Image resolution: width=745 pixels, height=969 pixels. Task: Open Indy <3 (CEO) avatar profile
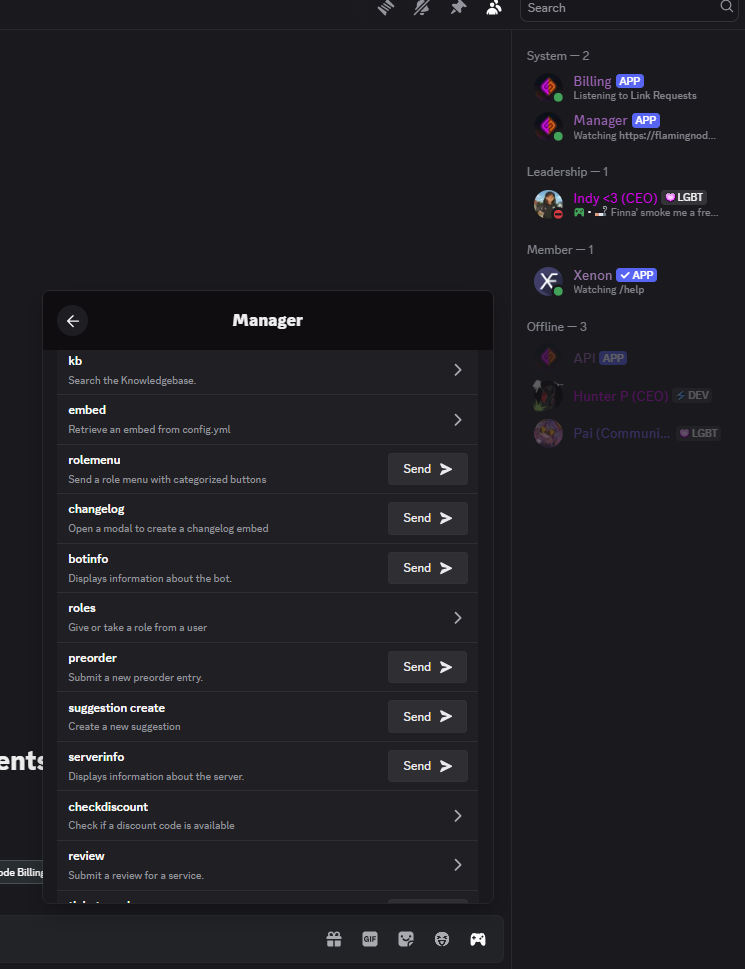click(x=548, y=205)
